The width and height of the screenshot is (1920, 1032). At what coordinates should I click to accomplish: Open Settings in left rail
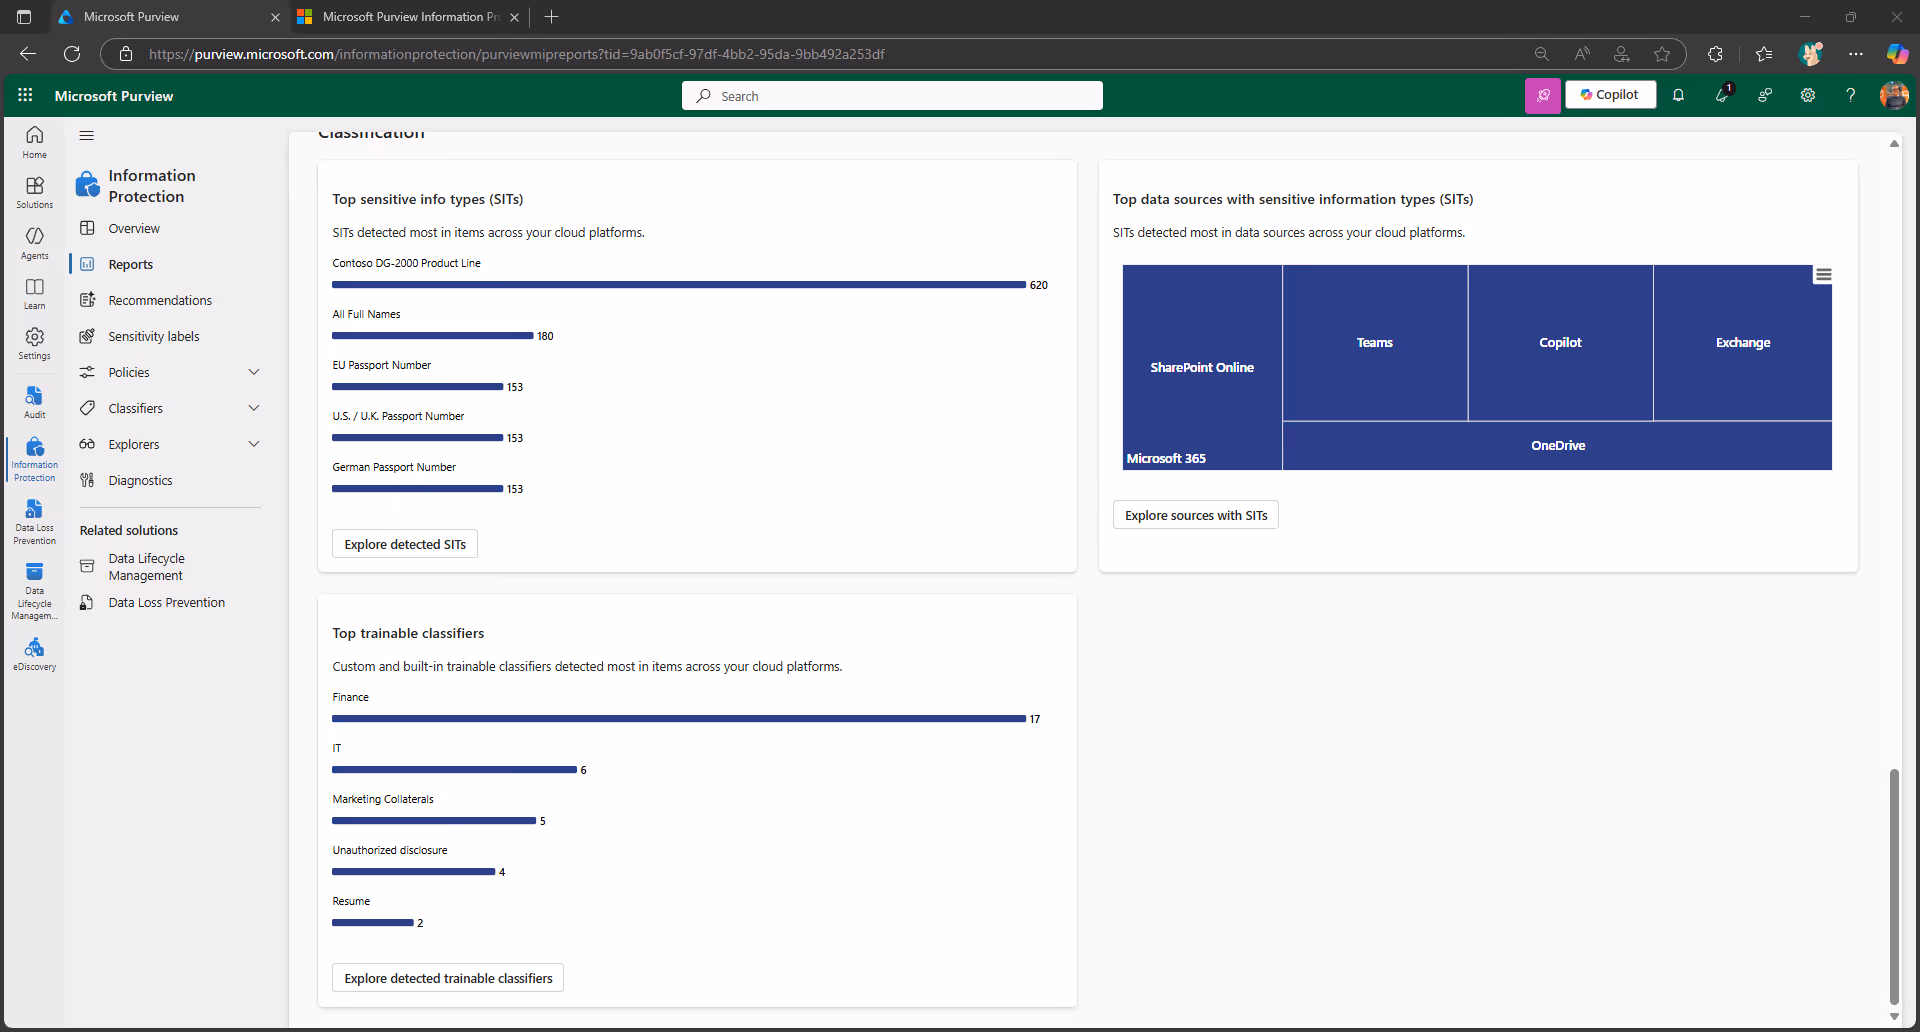click(35, 344)
